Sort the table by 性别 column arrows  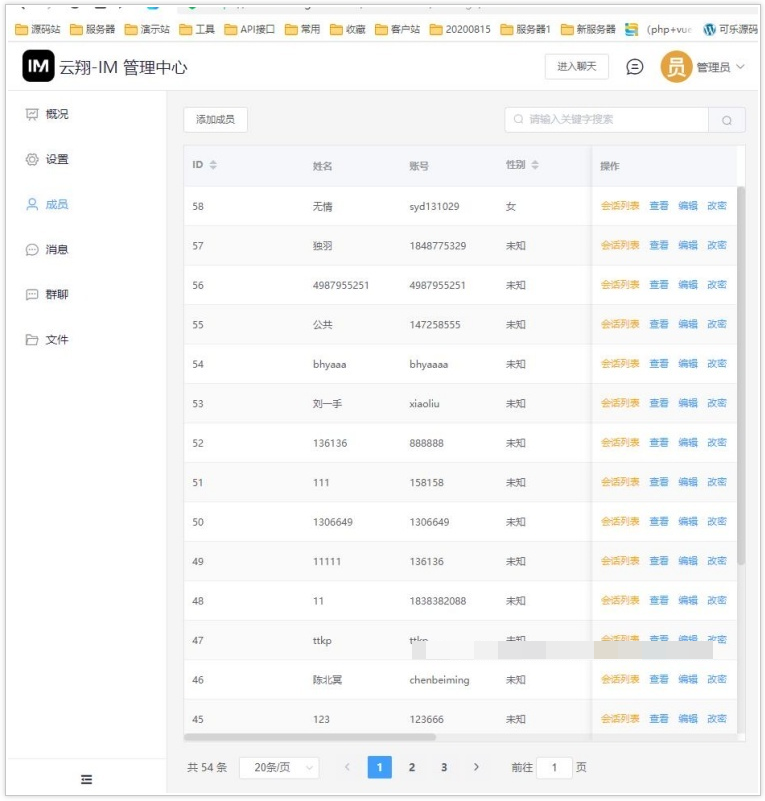click(535, 165)
